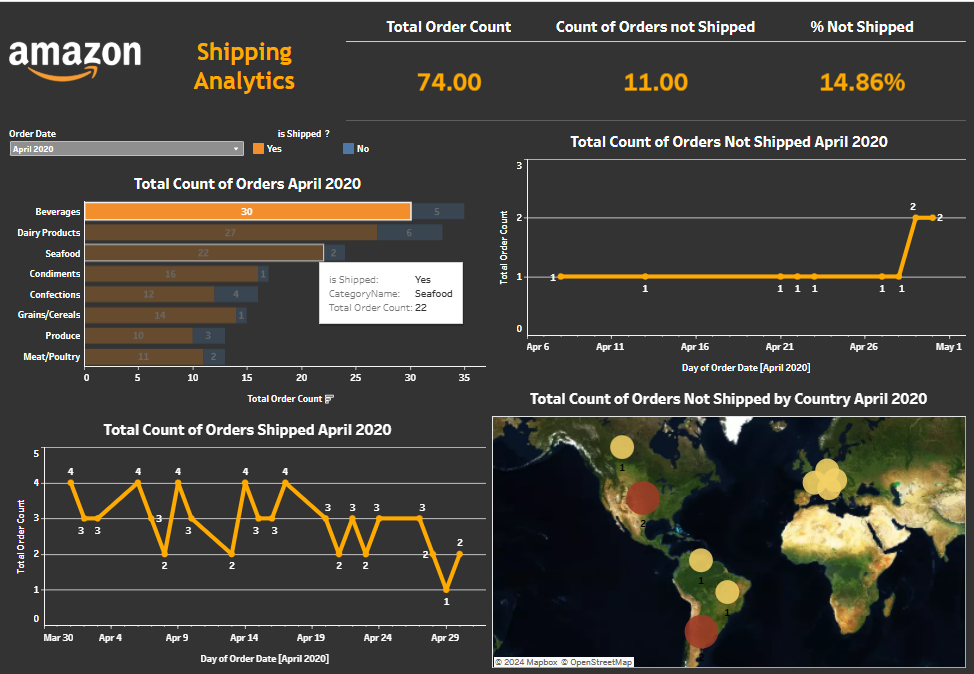Screen dimensions: 974x674
Task: Select the Confections not-shipped bar showing 4
Action: tap(236, 294)
